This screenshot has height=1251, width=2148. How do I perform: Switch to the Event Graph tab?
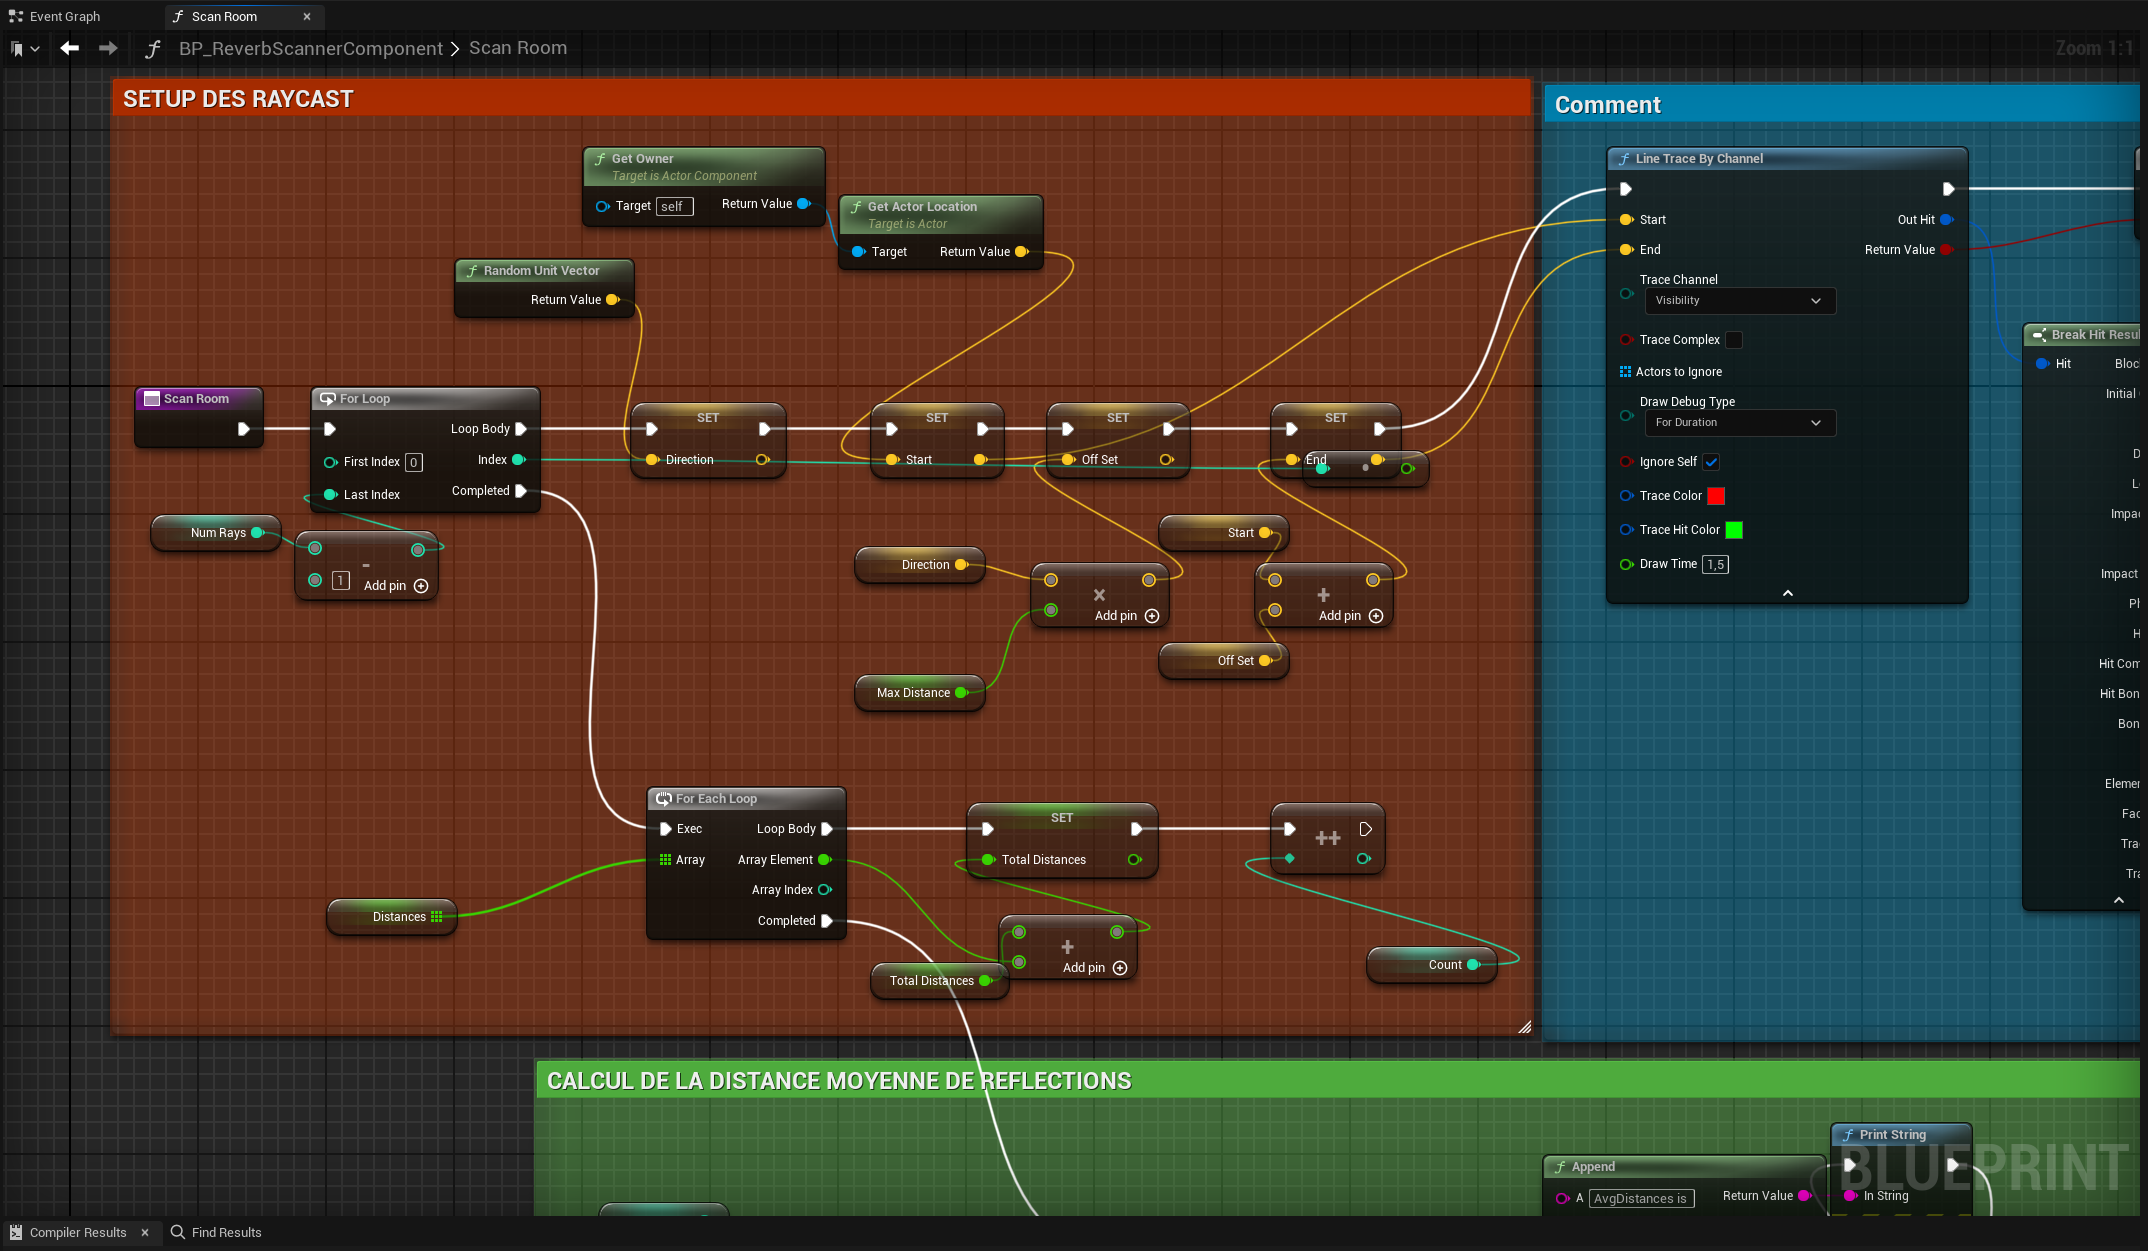[x=64, y=16]
